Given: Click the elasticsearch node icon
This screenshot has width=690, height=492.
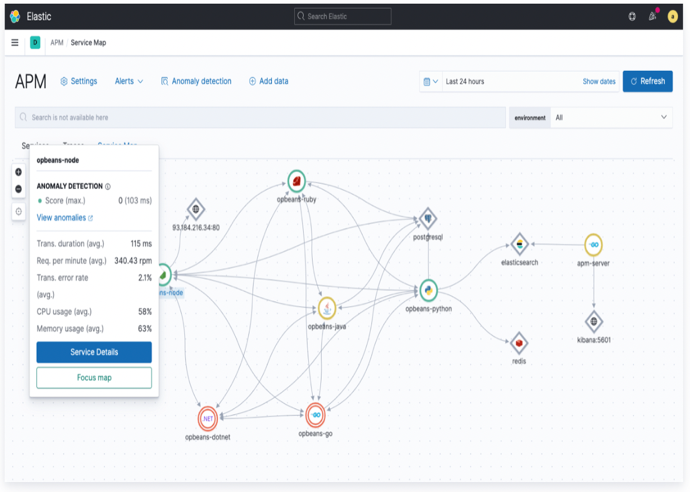Looking at the screenshot, I should 519,244.
